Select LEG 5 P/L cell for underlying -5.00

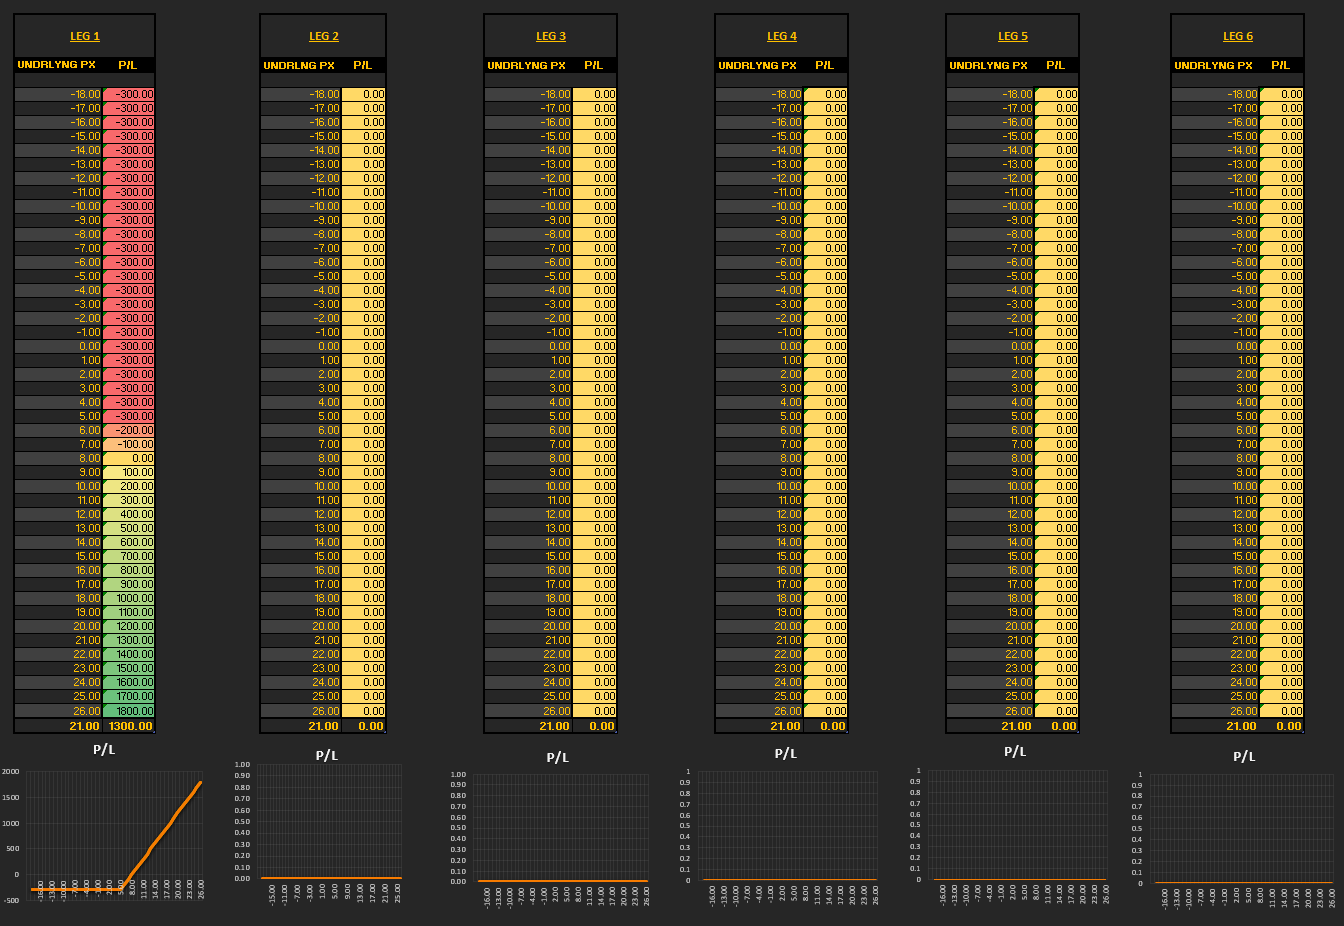(x=1057, y=276)
